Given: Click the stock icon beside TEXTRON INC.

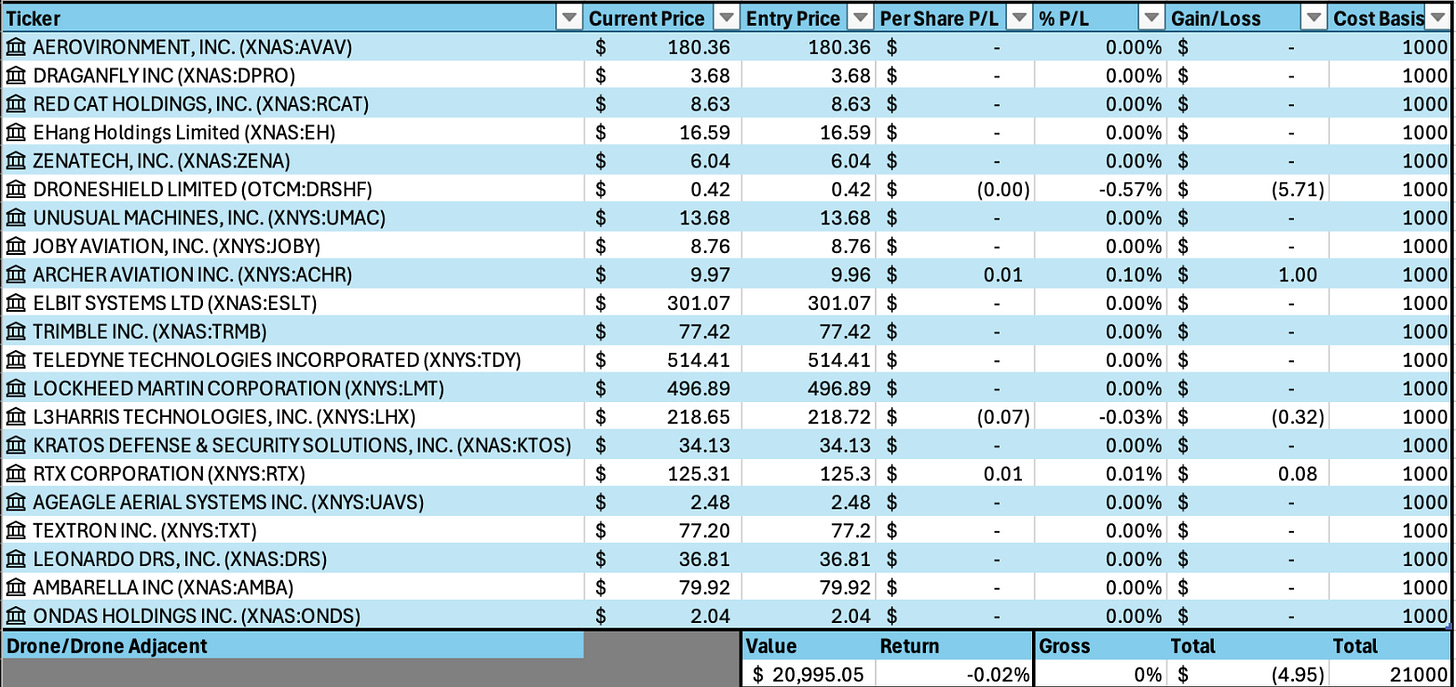Looking at the screenshot, I should tap(15, 531).
